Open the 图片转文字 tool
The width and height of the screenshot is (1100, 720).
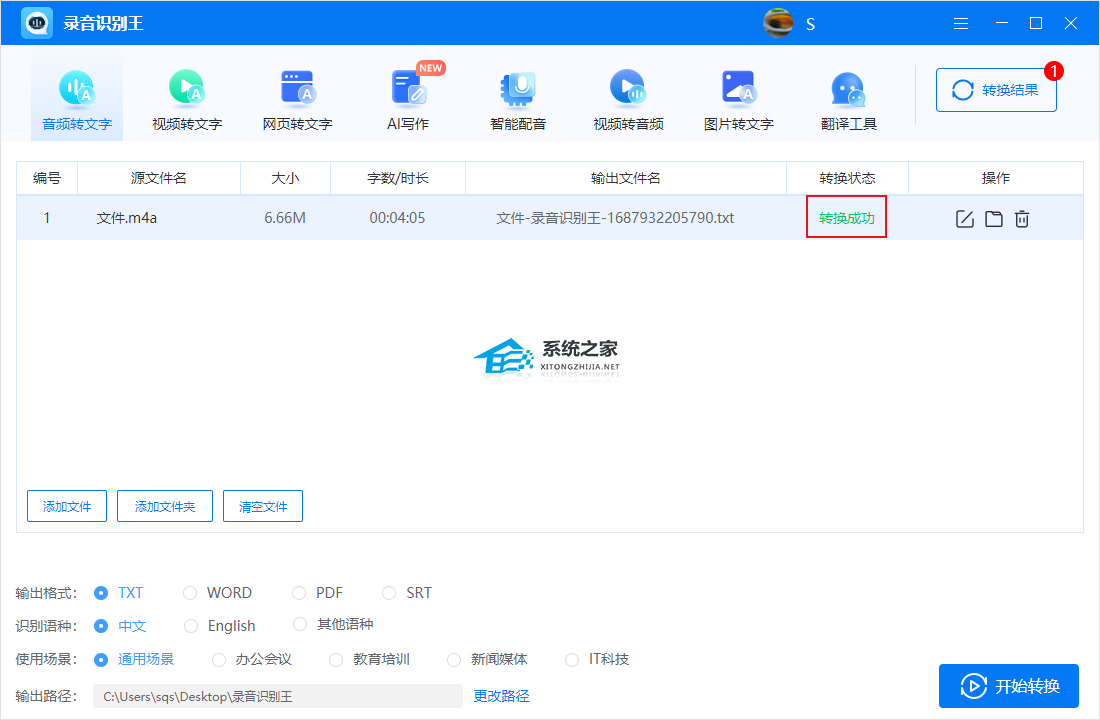click(738, 101)
